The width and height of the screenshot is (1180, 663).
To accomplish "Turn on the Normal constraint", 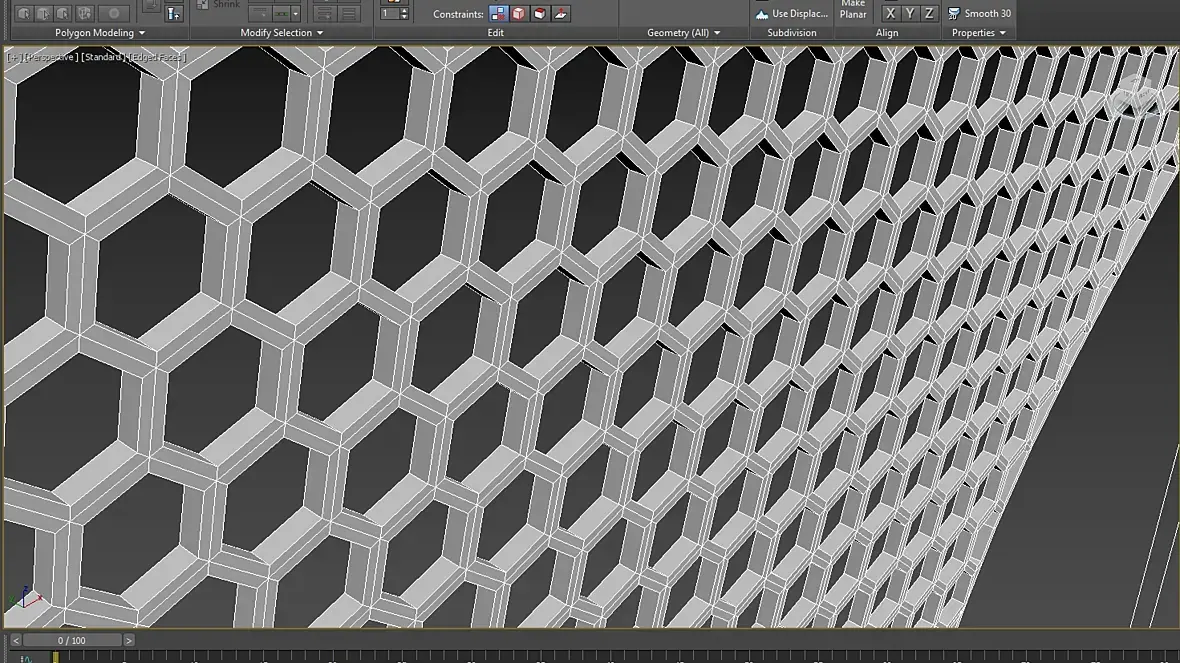I will (x=562, y=14).
